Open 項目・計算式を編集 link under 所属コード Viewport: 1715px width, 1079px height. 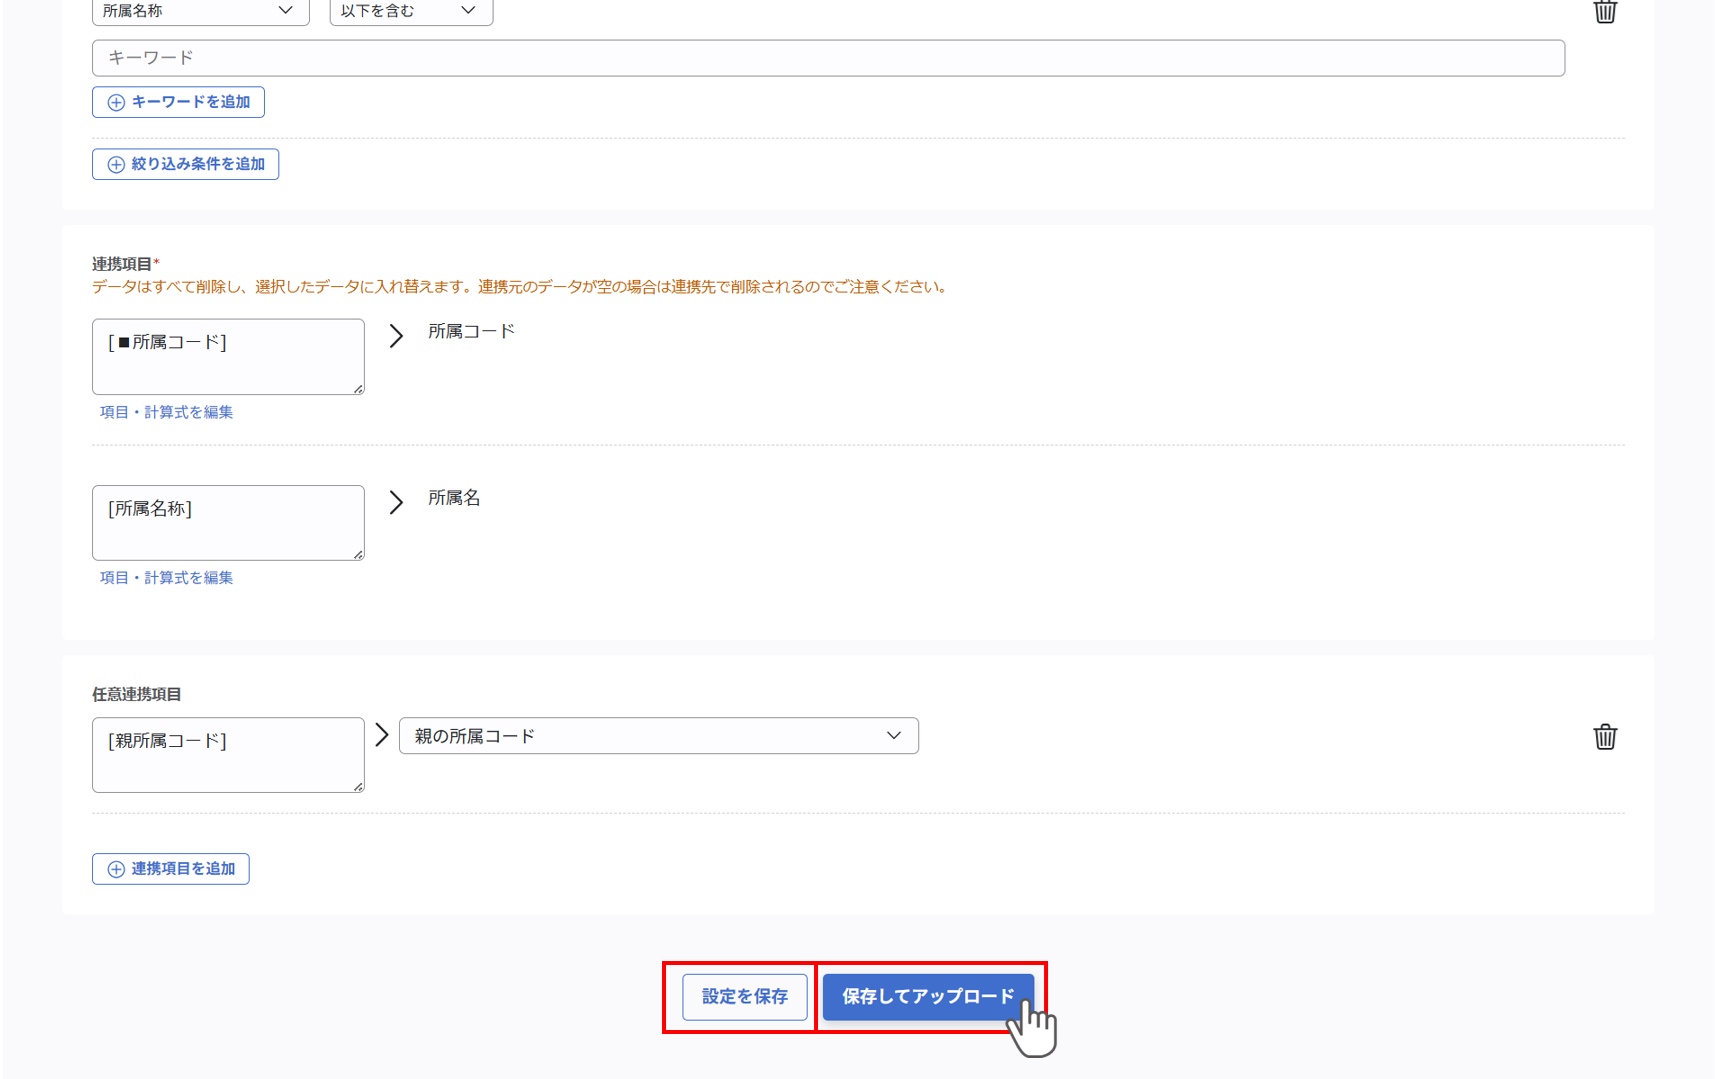click(166, 412)
